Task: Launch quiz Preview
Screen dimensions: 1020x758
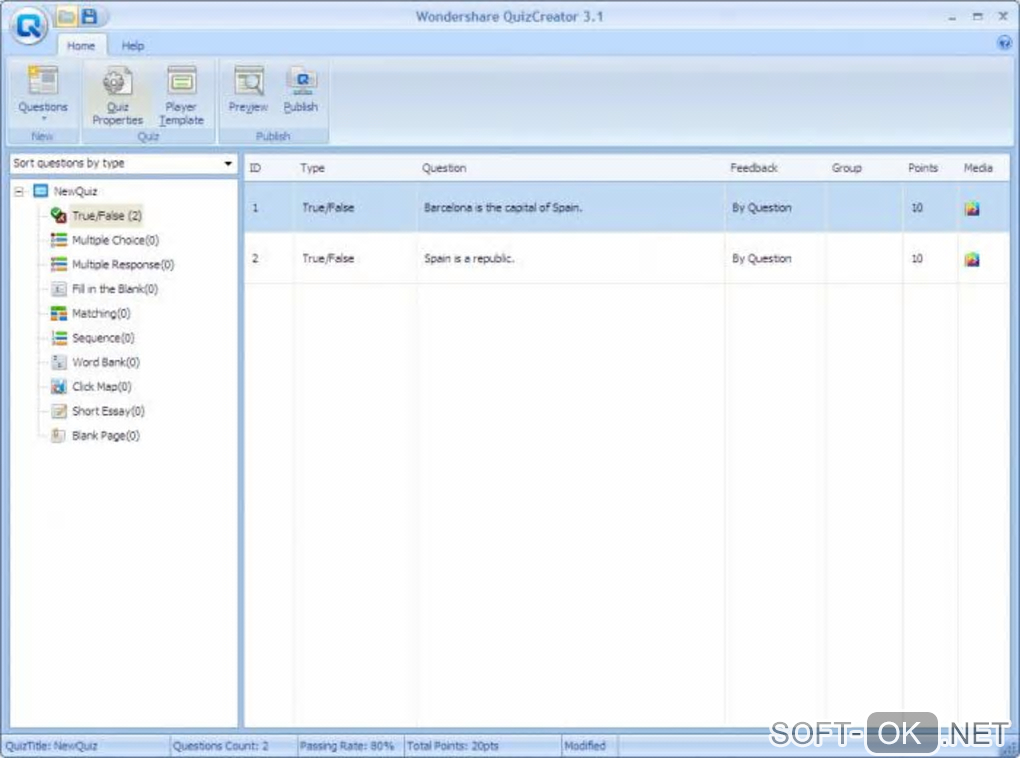Action: 248,90
